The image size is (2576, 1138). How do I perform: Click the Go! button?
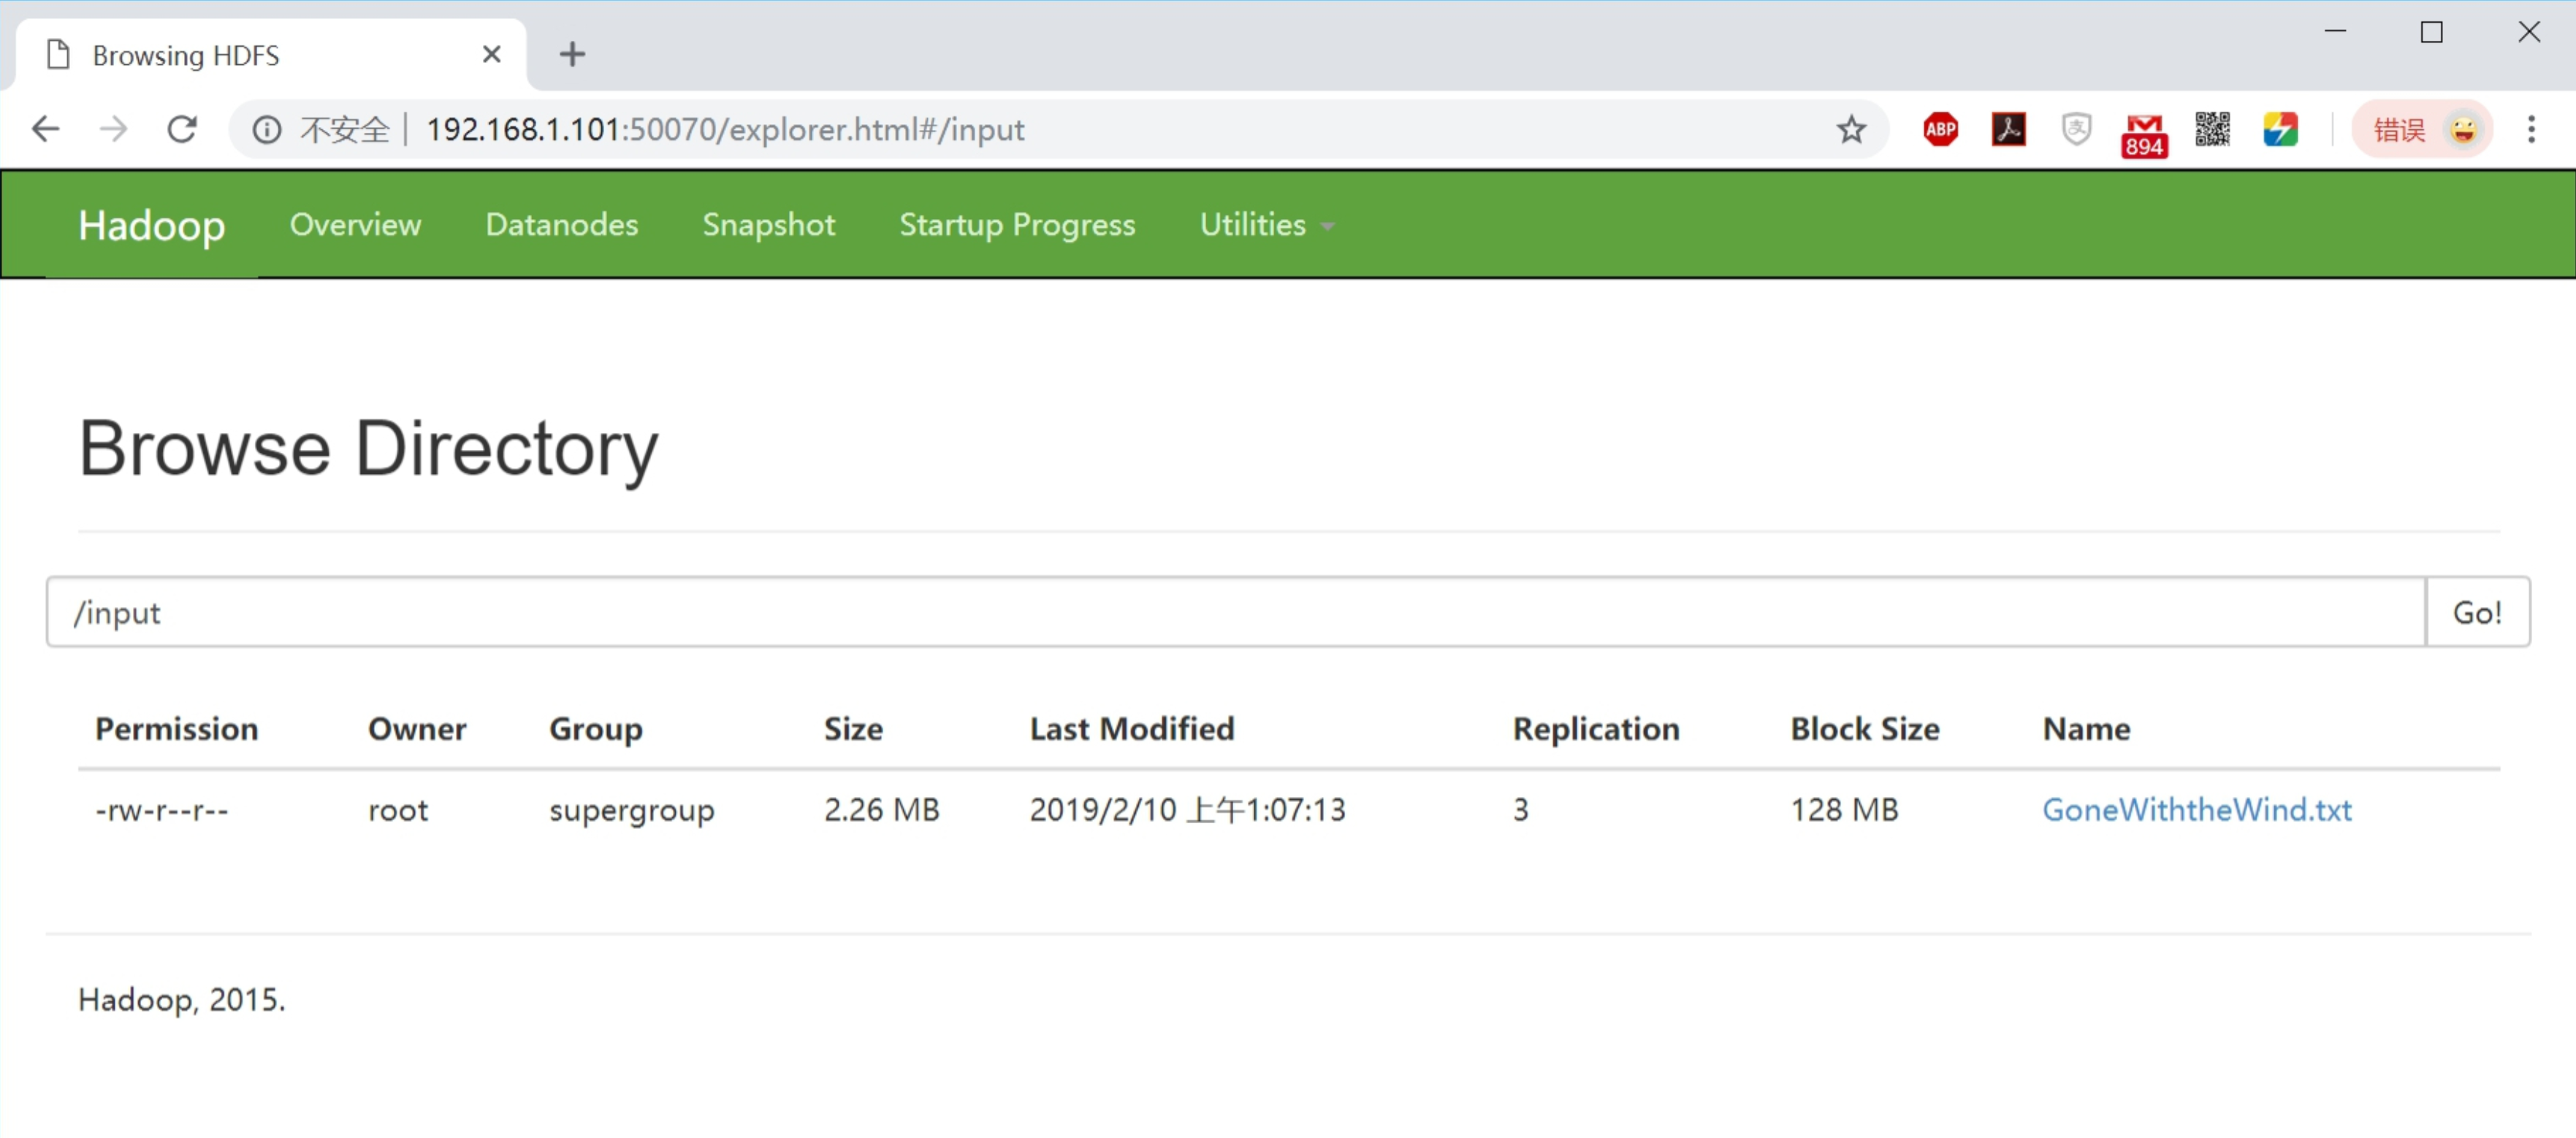pyautogui.click(x=2477, y=611)
